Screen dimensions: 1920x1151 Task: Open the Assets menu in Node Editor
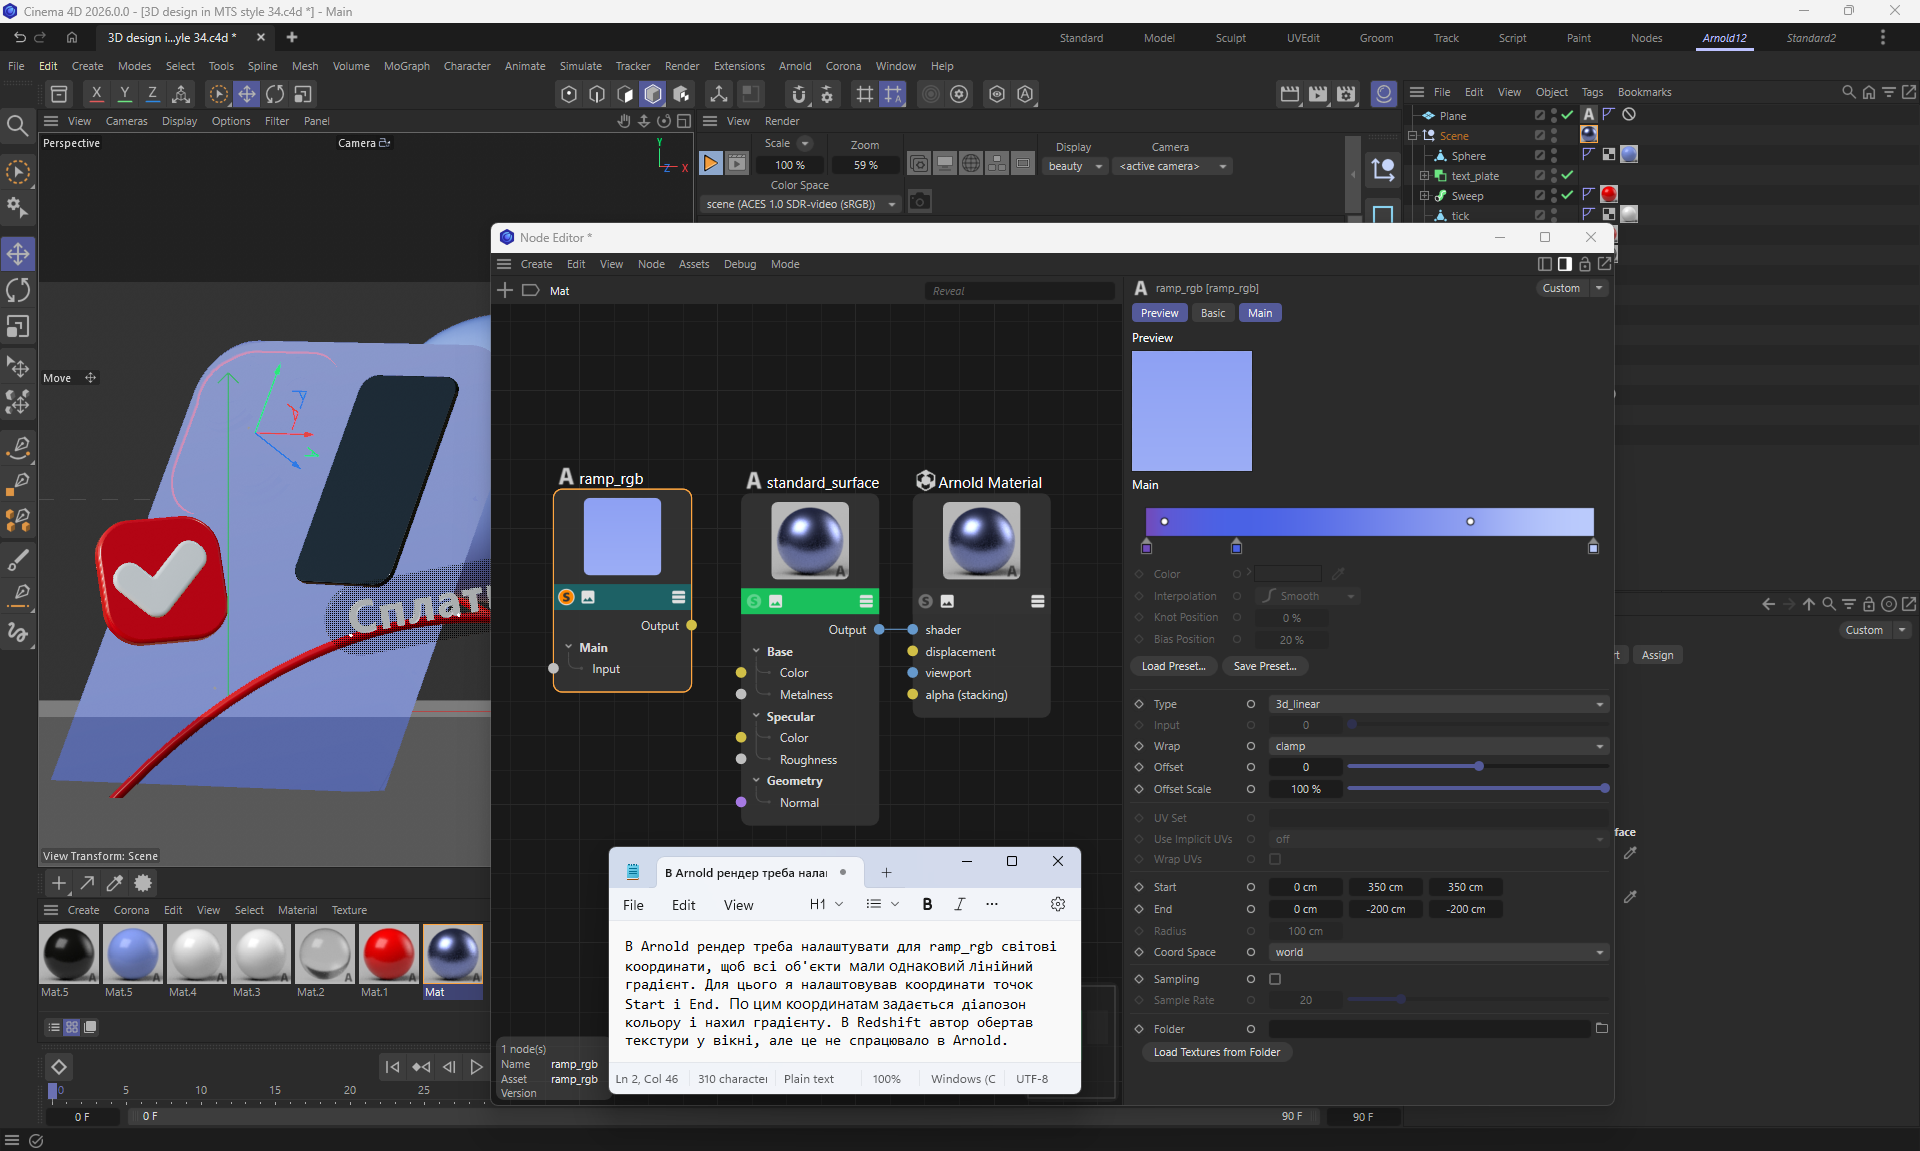[x=693, y=264]
